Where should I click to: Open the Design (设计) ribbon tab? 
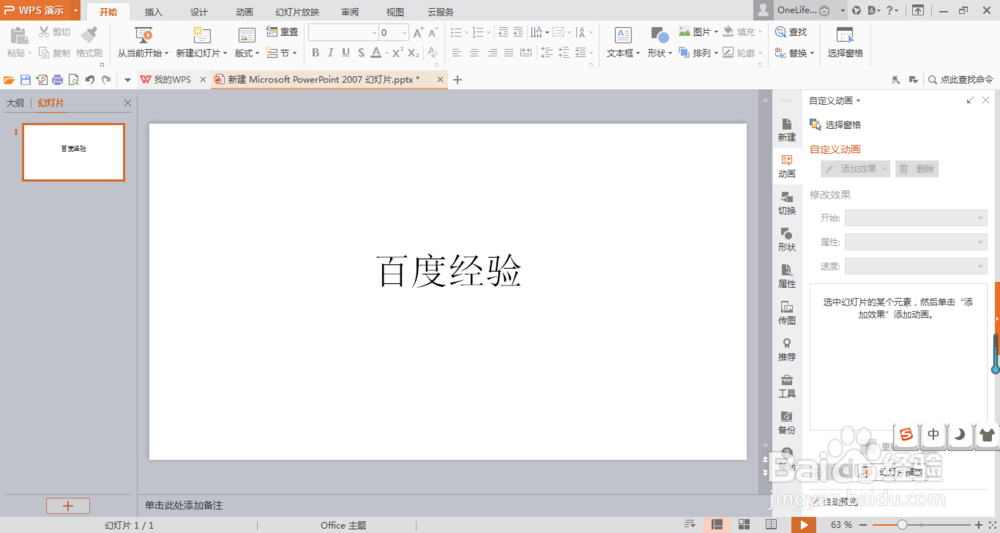pyautogui.click(x=199, y=11)
